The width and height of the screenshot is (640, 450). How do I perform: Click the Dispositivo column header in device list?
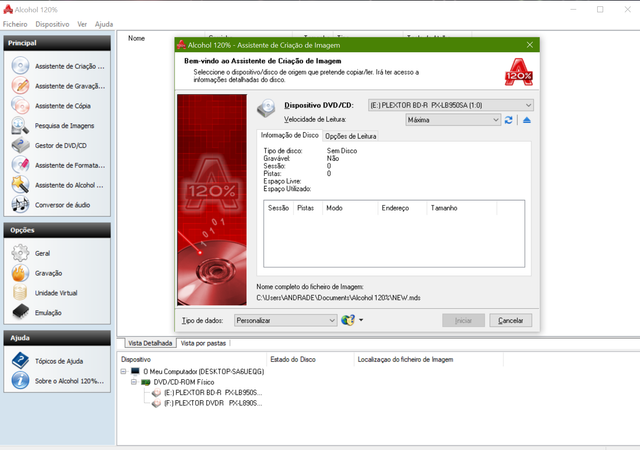click(192, 359)
